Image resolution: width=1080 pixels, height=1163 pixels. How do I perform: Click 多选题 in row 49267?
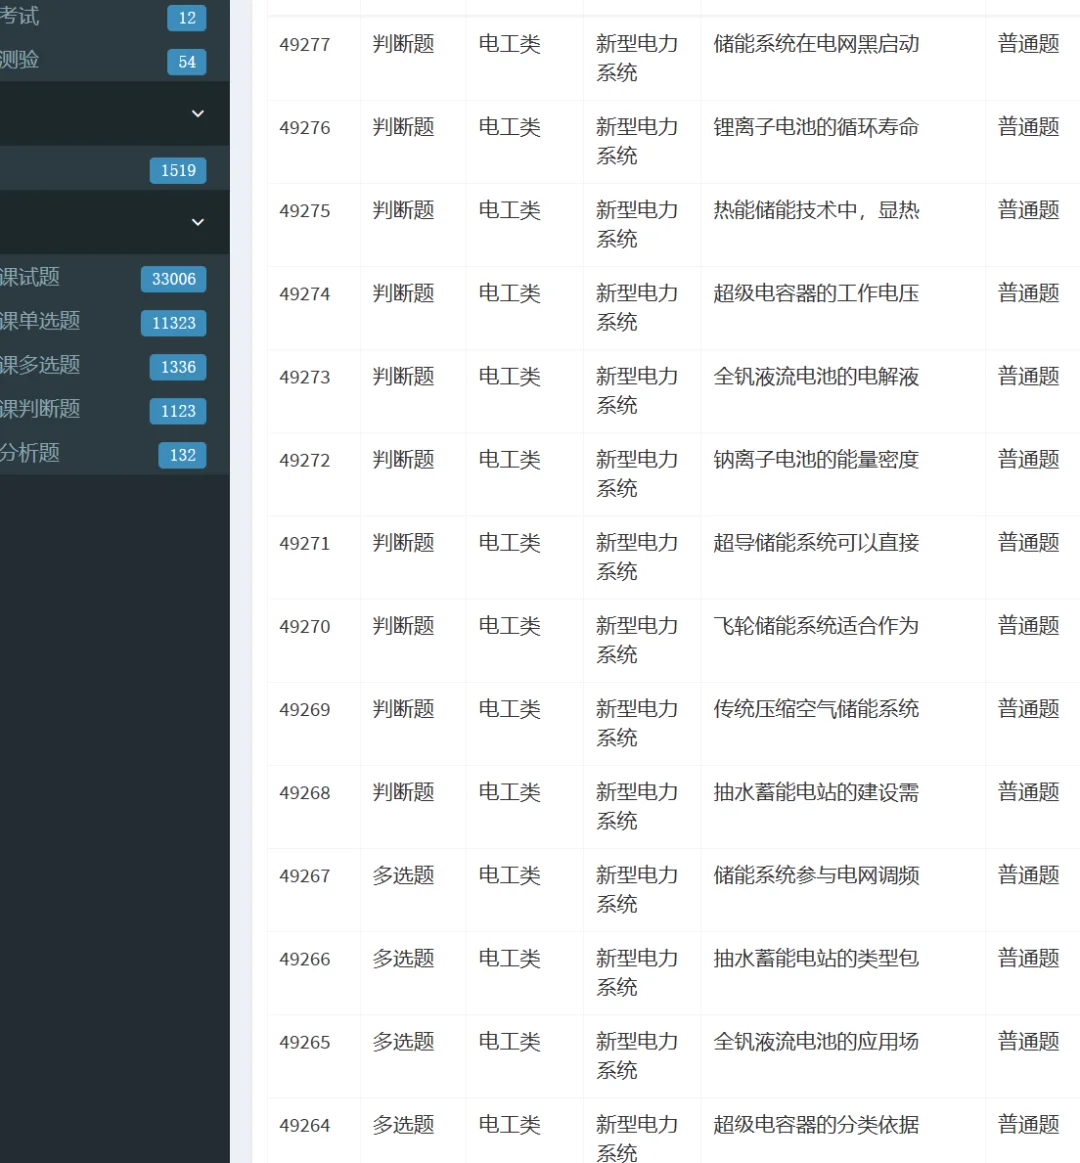pos(403,875)
